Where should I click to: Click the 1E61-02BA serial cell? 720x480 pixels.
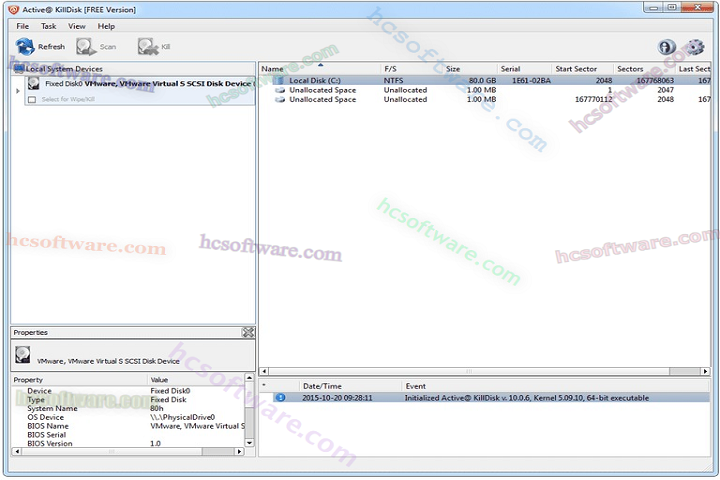click(x=531, y=80)
